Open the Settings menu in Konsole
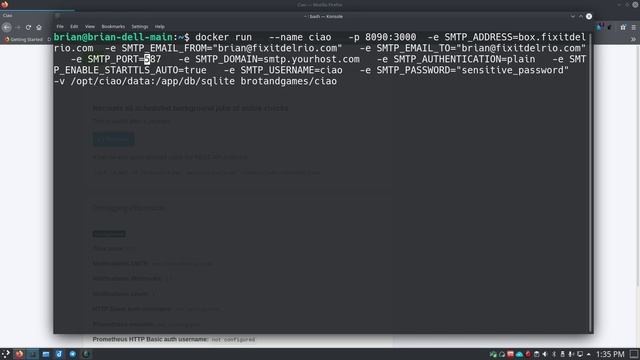 [x=140, y=27]
